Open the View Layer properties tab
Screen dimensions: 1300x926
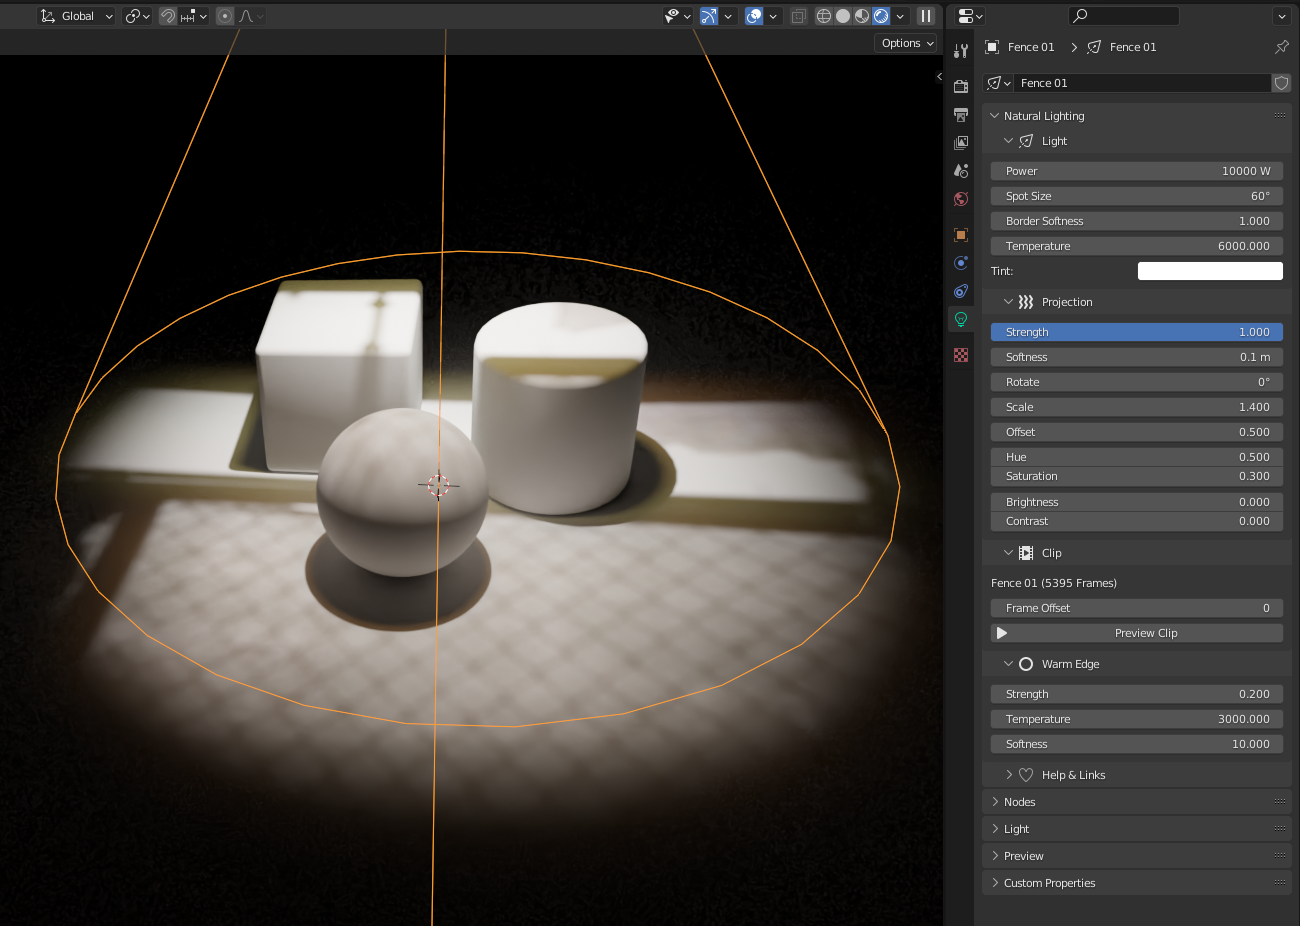tap(961, 143)
